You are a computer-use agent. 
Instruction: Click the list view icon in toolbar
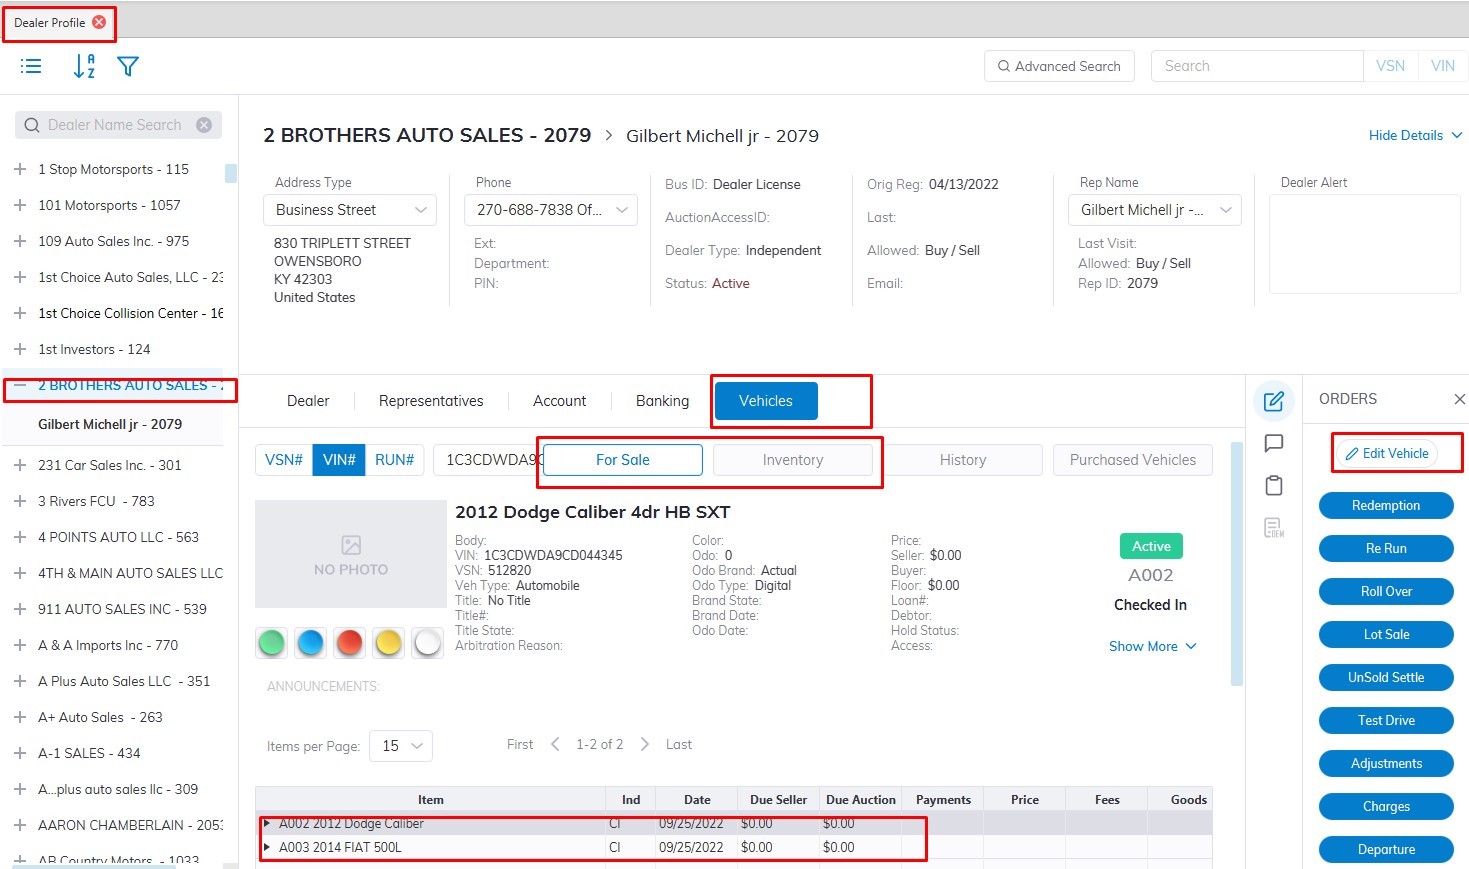[x=31, y=66]
